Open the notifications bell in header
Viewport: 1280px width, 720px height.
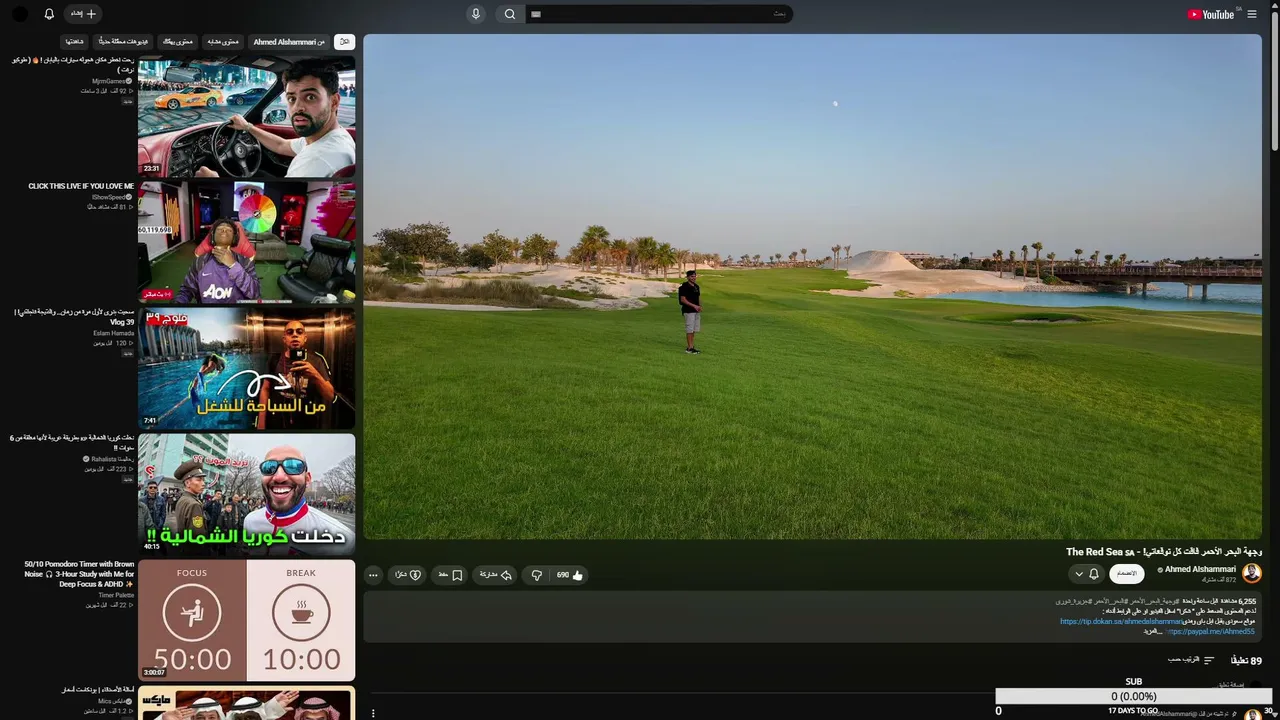tap(49, 14)
